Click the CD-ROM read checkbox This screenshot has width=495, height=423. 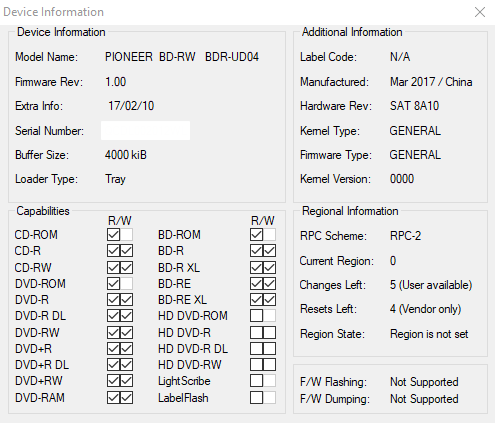tap(113, 235)
